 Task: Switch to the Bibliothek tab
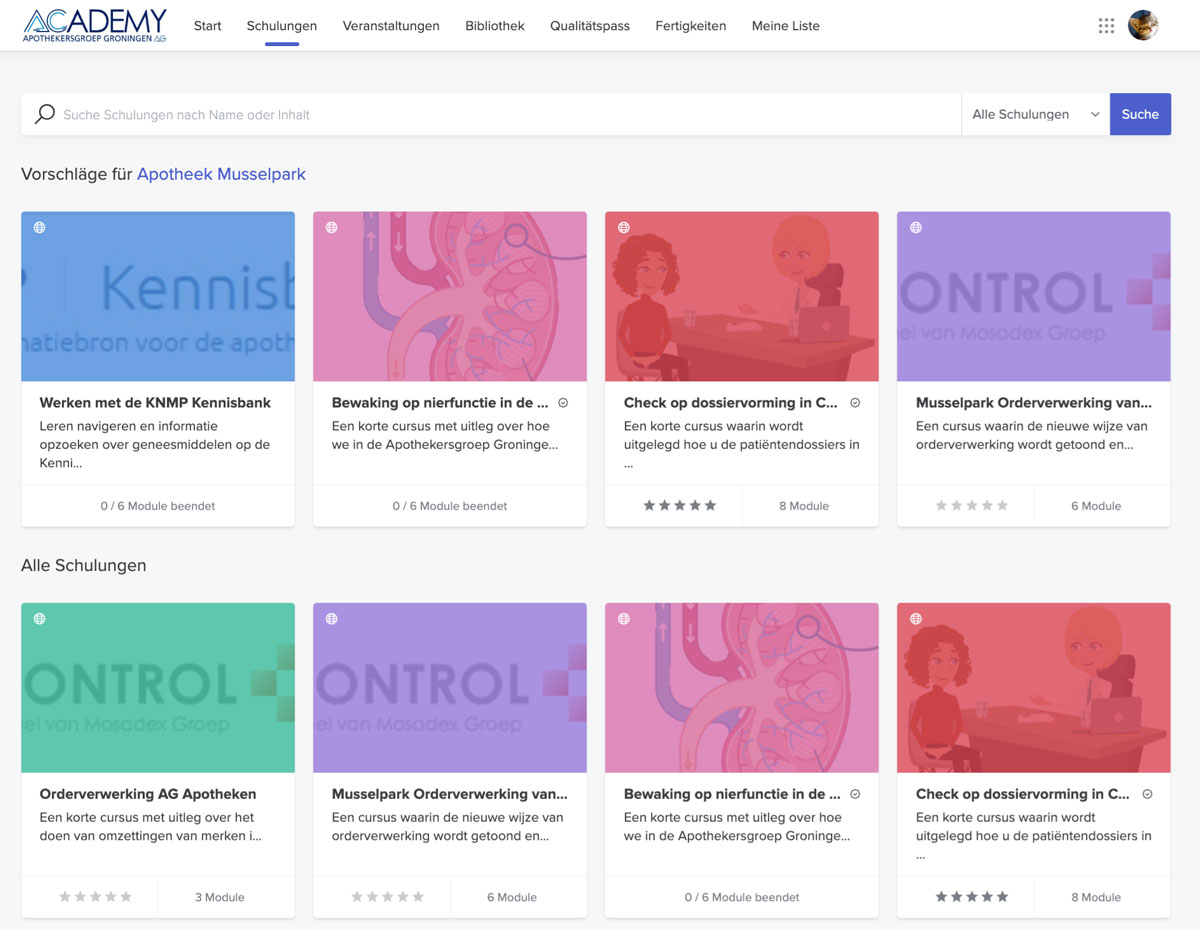[495, 26]
